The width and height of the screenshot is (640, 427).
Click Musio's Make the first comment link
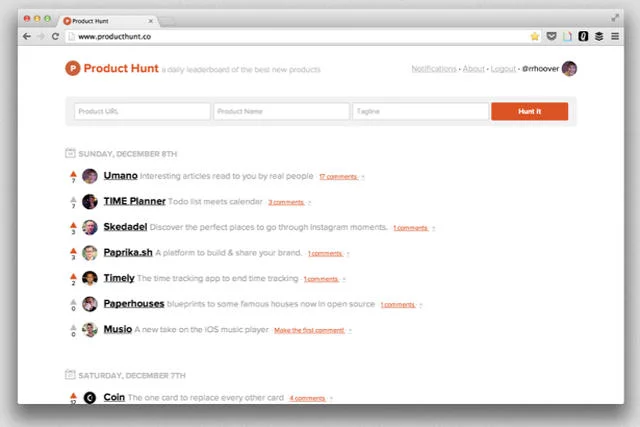tap(309, 330)
